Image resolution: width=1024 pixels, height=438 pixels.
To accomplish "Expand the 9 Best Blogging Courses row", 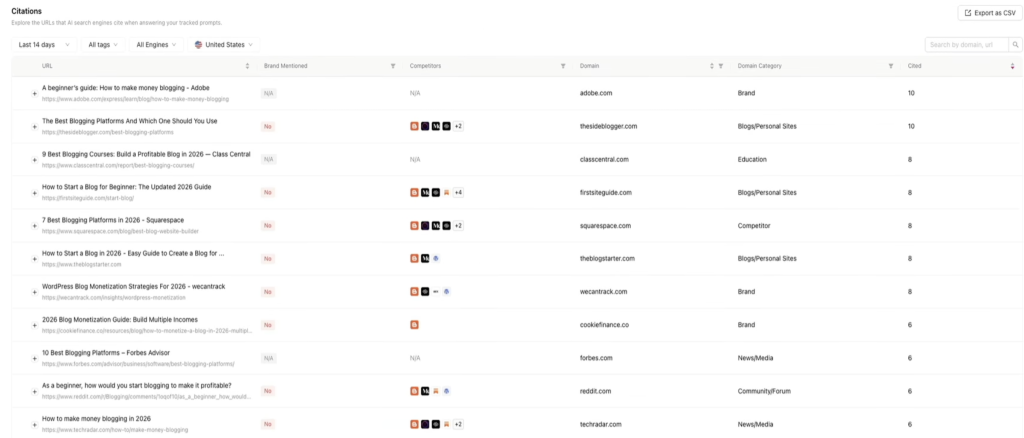I will (35, 160).
